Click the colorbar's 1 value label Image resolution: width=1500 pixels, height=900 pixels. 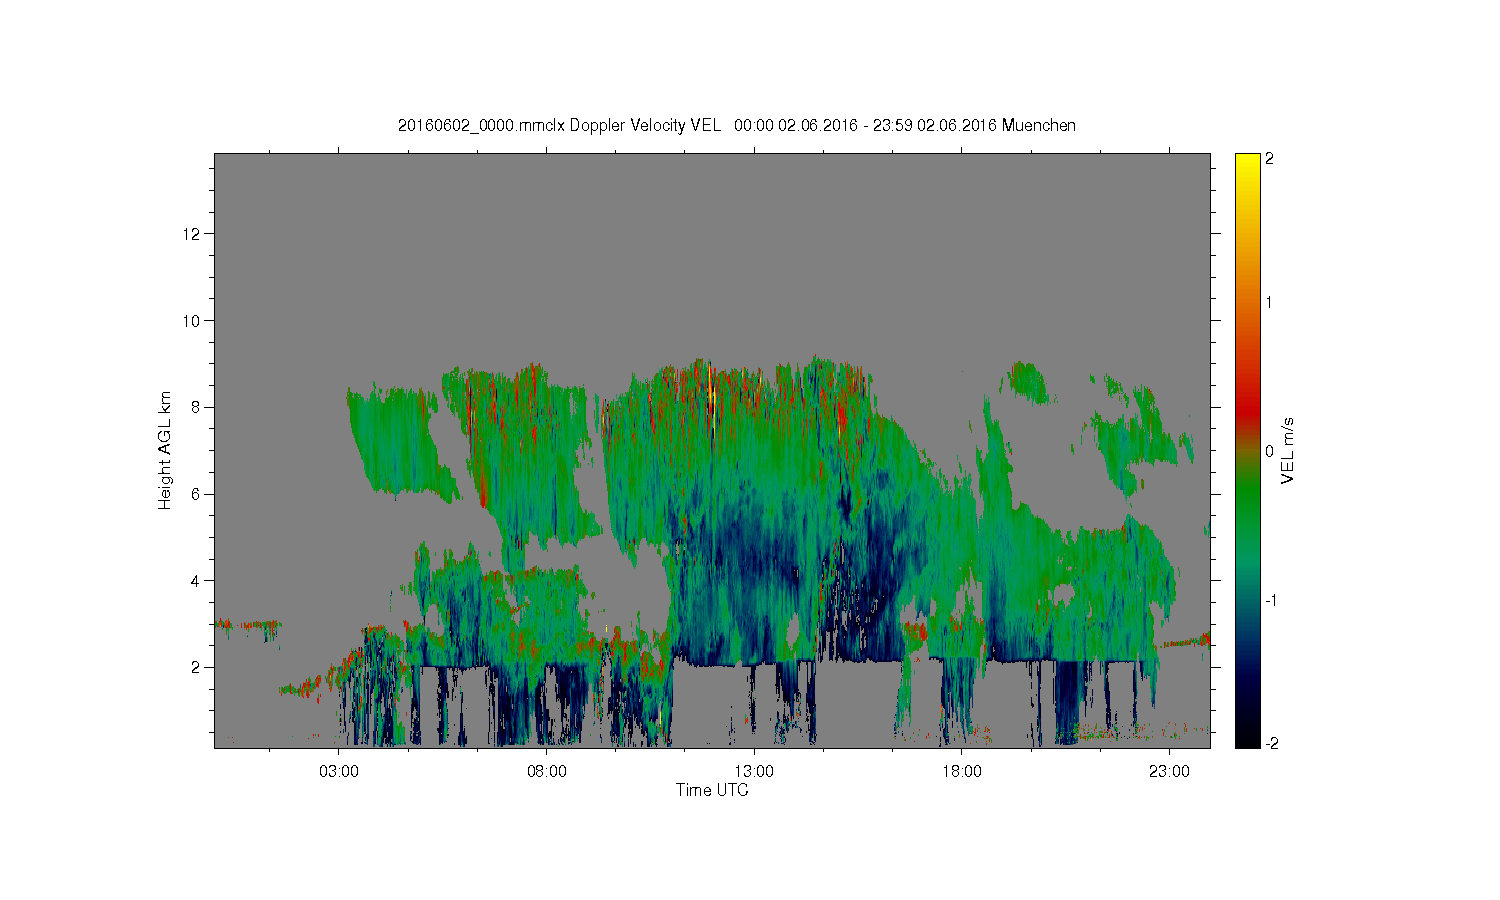[1269, 303]
